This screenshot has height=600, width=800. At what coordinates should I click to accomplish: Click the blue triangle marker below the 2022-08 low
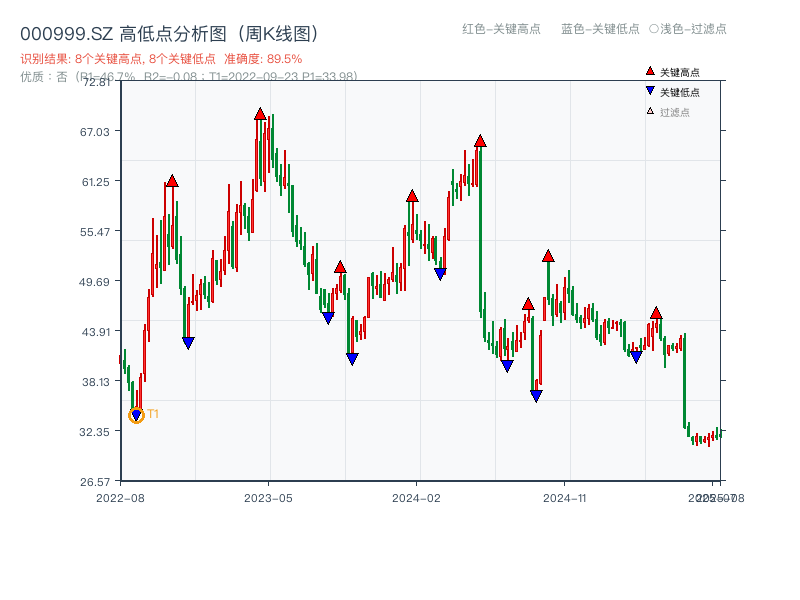coord(136,413)
